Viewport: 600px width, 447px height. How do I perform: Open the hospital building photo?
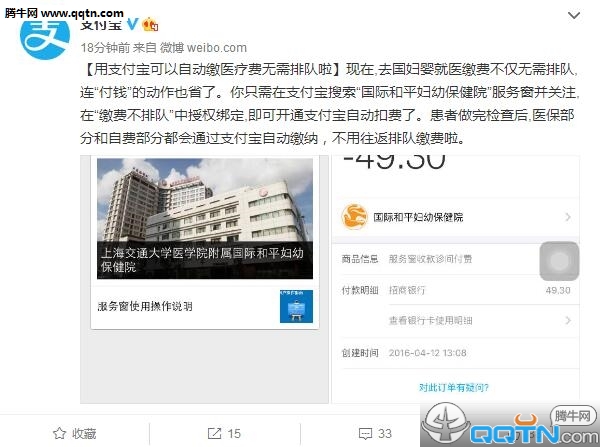point(205,219)
